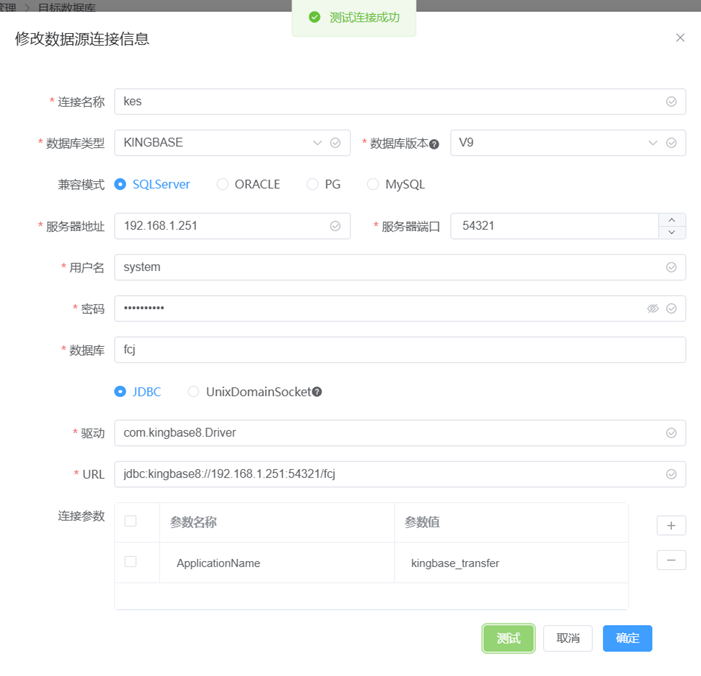Screen dimensions: 701x676
Task: Select MySQL compatibility mode
Action: (396, 184)
